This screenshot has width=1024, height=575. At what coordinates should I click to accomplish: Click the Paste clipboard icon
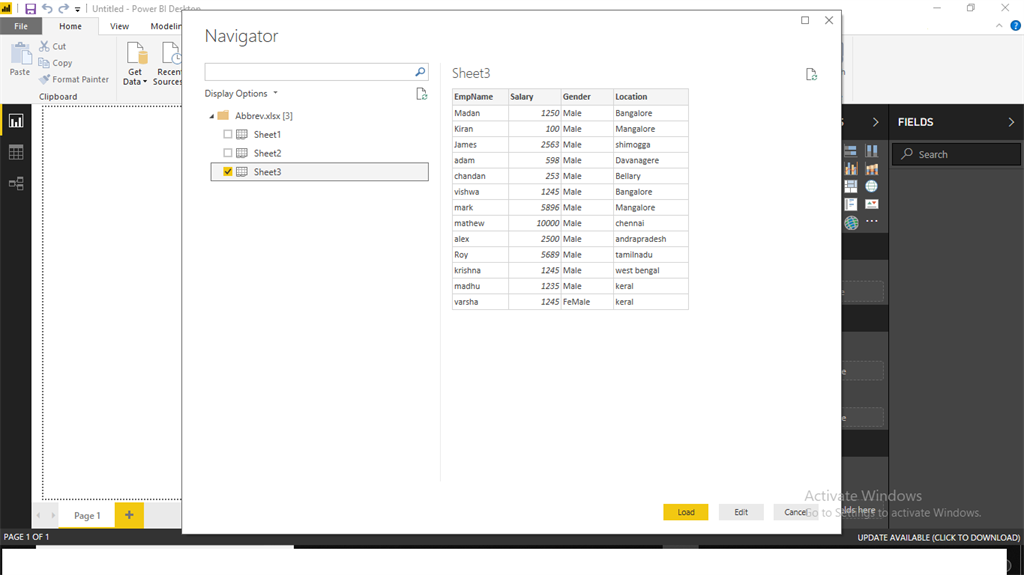coord(20,54)
